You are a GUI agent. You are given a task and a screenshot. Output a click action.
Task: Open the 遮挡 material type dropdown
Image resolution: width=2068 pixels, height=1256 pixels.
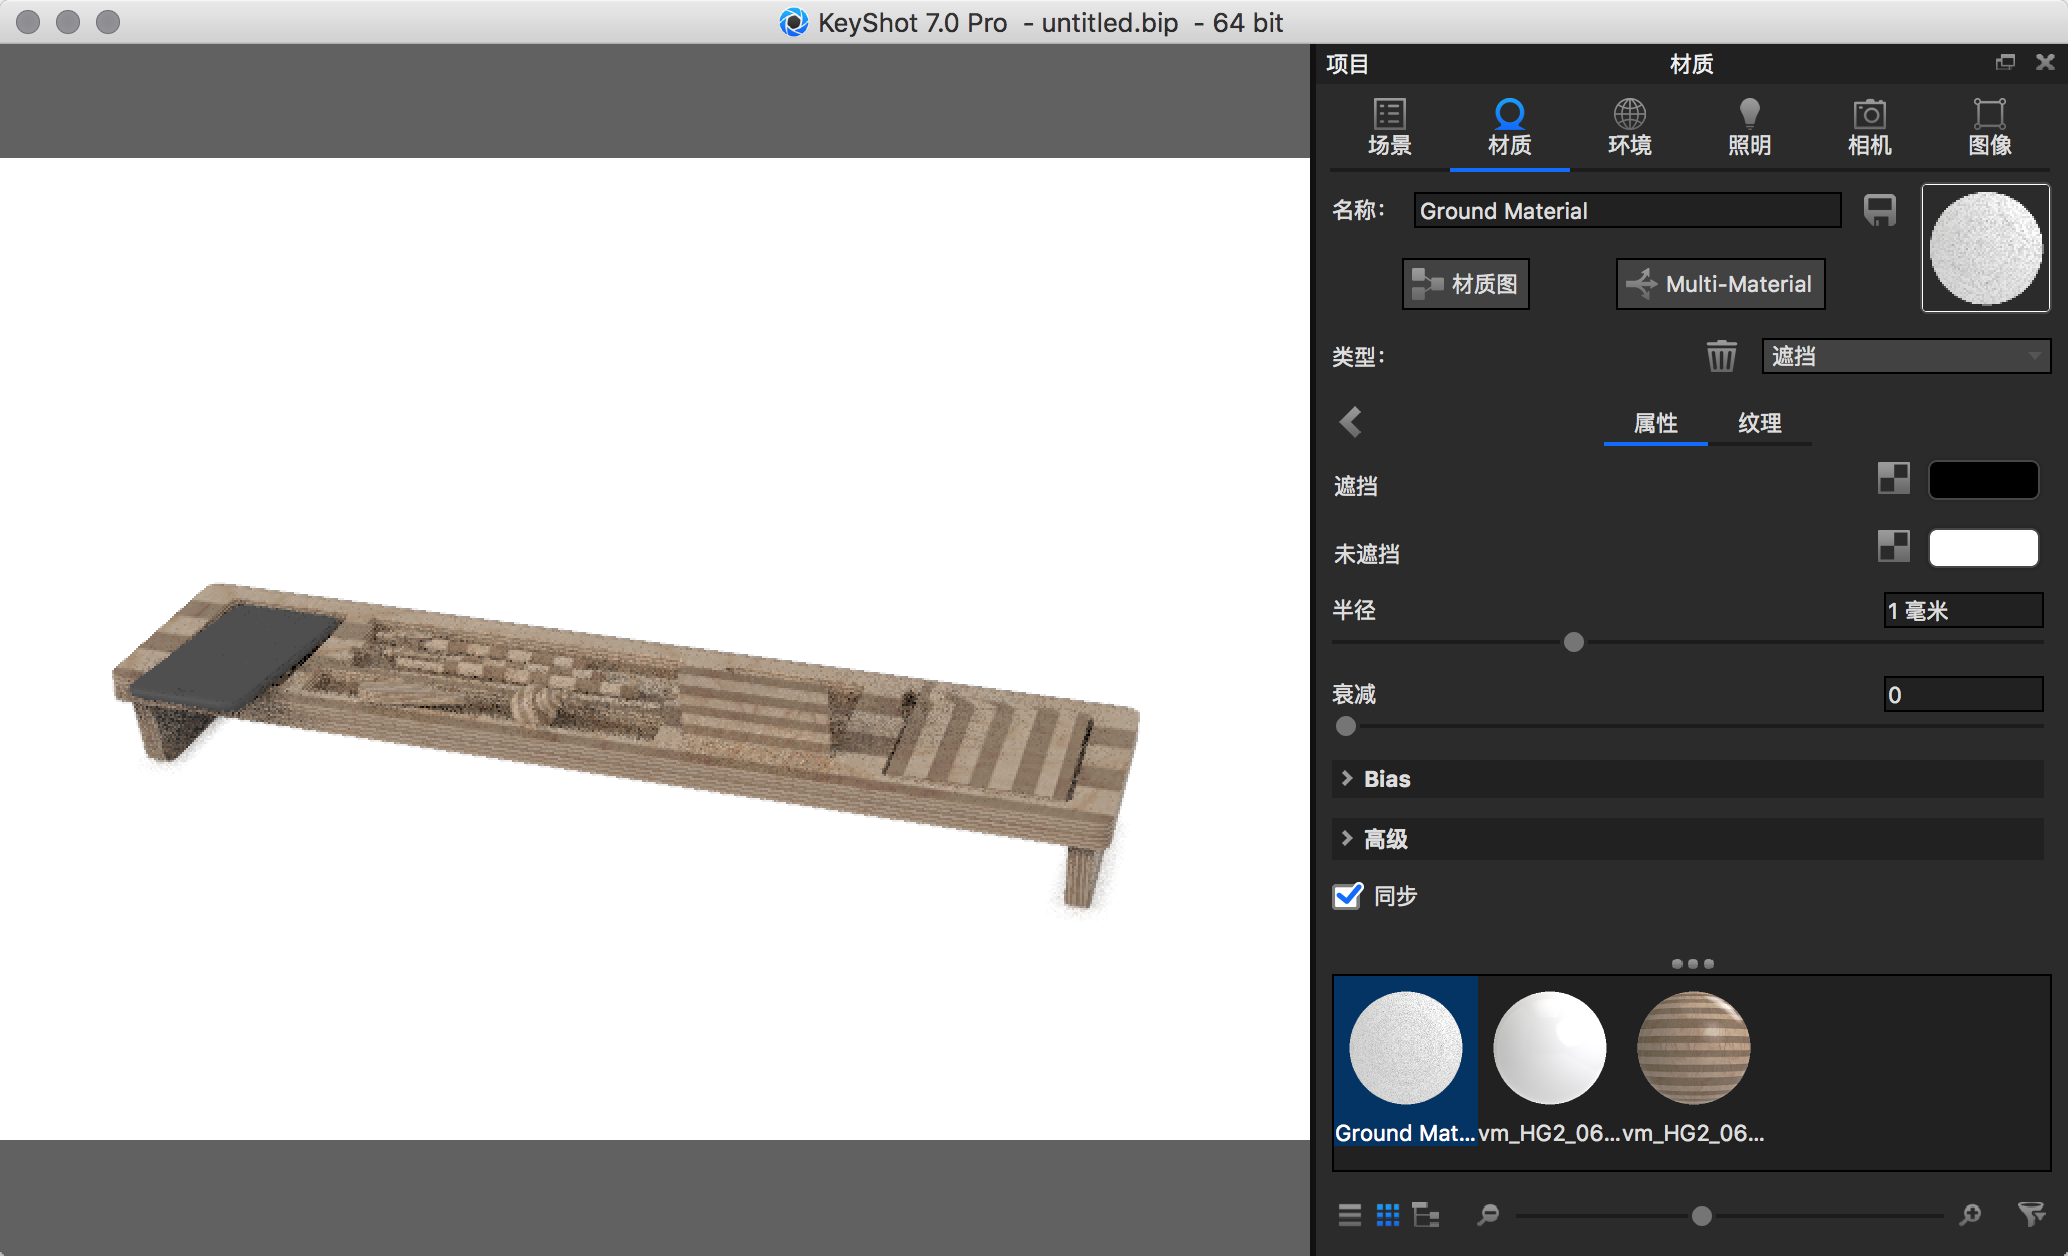(1905, 356)
